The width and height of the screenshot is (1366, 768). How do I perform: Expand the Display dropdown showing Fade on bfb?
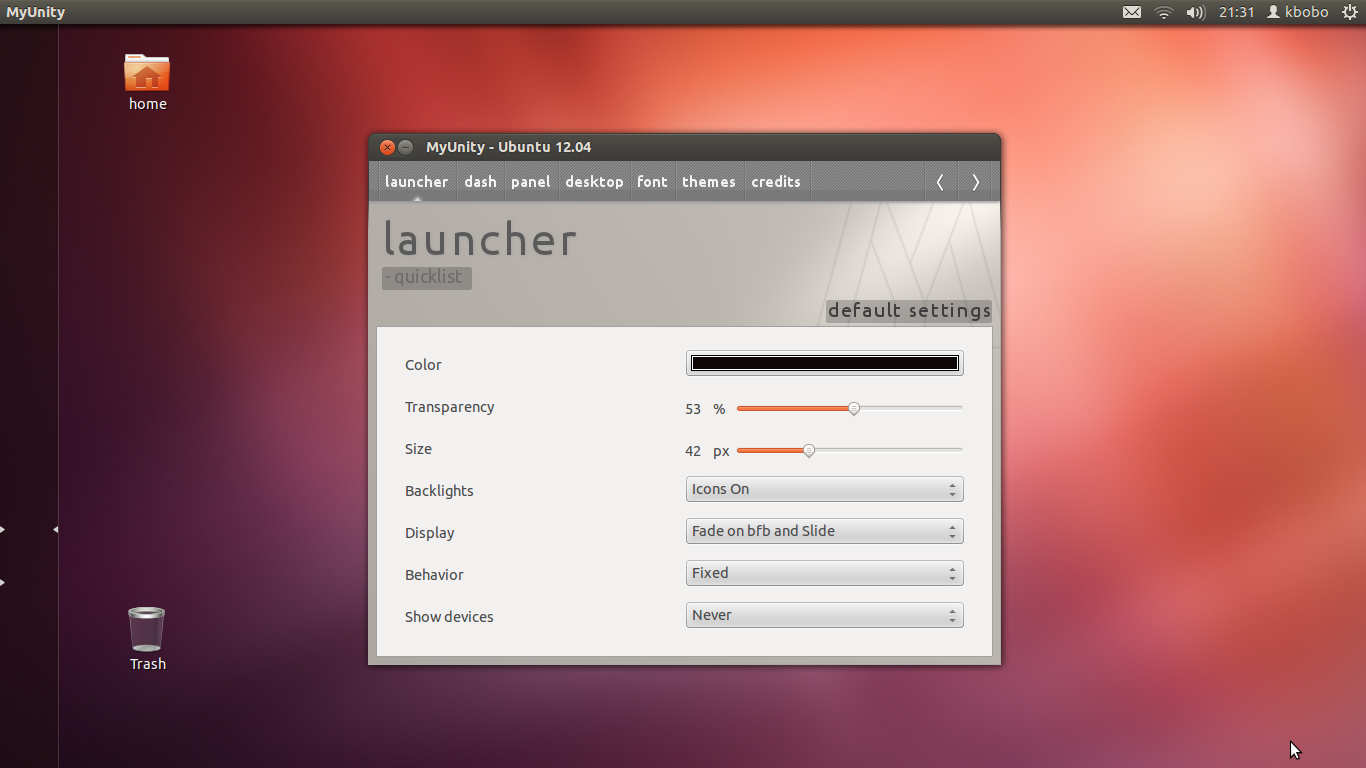click(x=825, y=532)
